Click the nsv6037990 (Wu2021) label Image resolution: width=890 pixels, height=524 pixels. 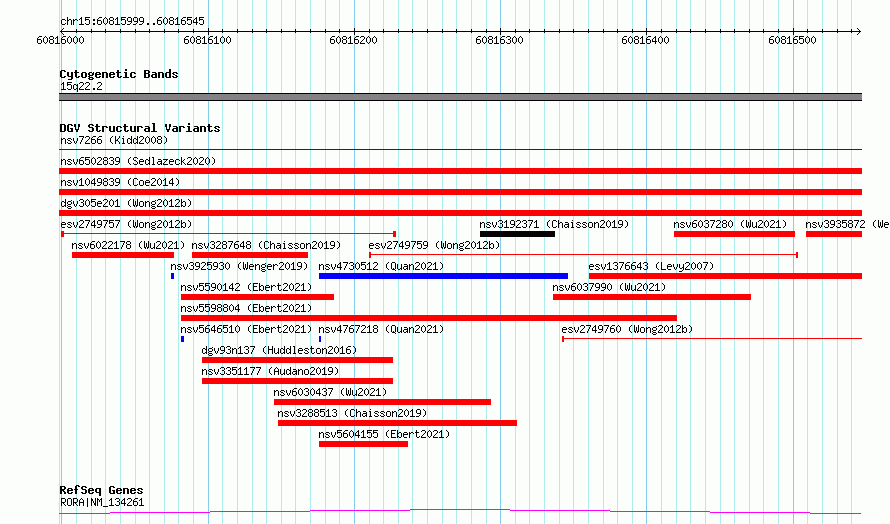coord(609,287)
